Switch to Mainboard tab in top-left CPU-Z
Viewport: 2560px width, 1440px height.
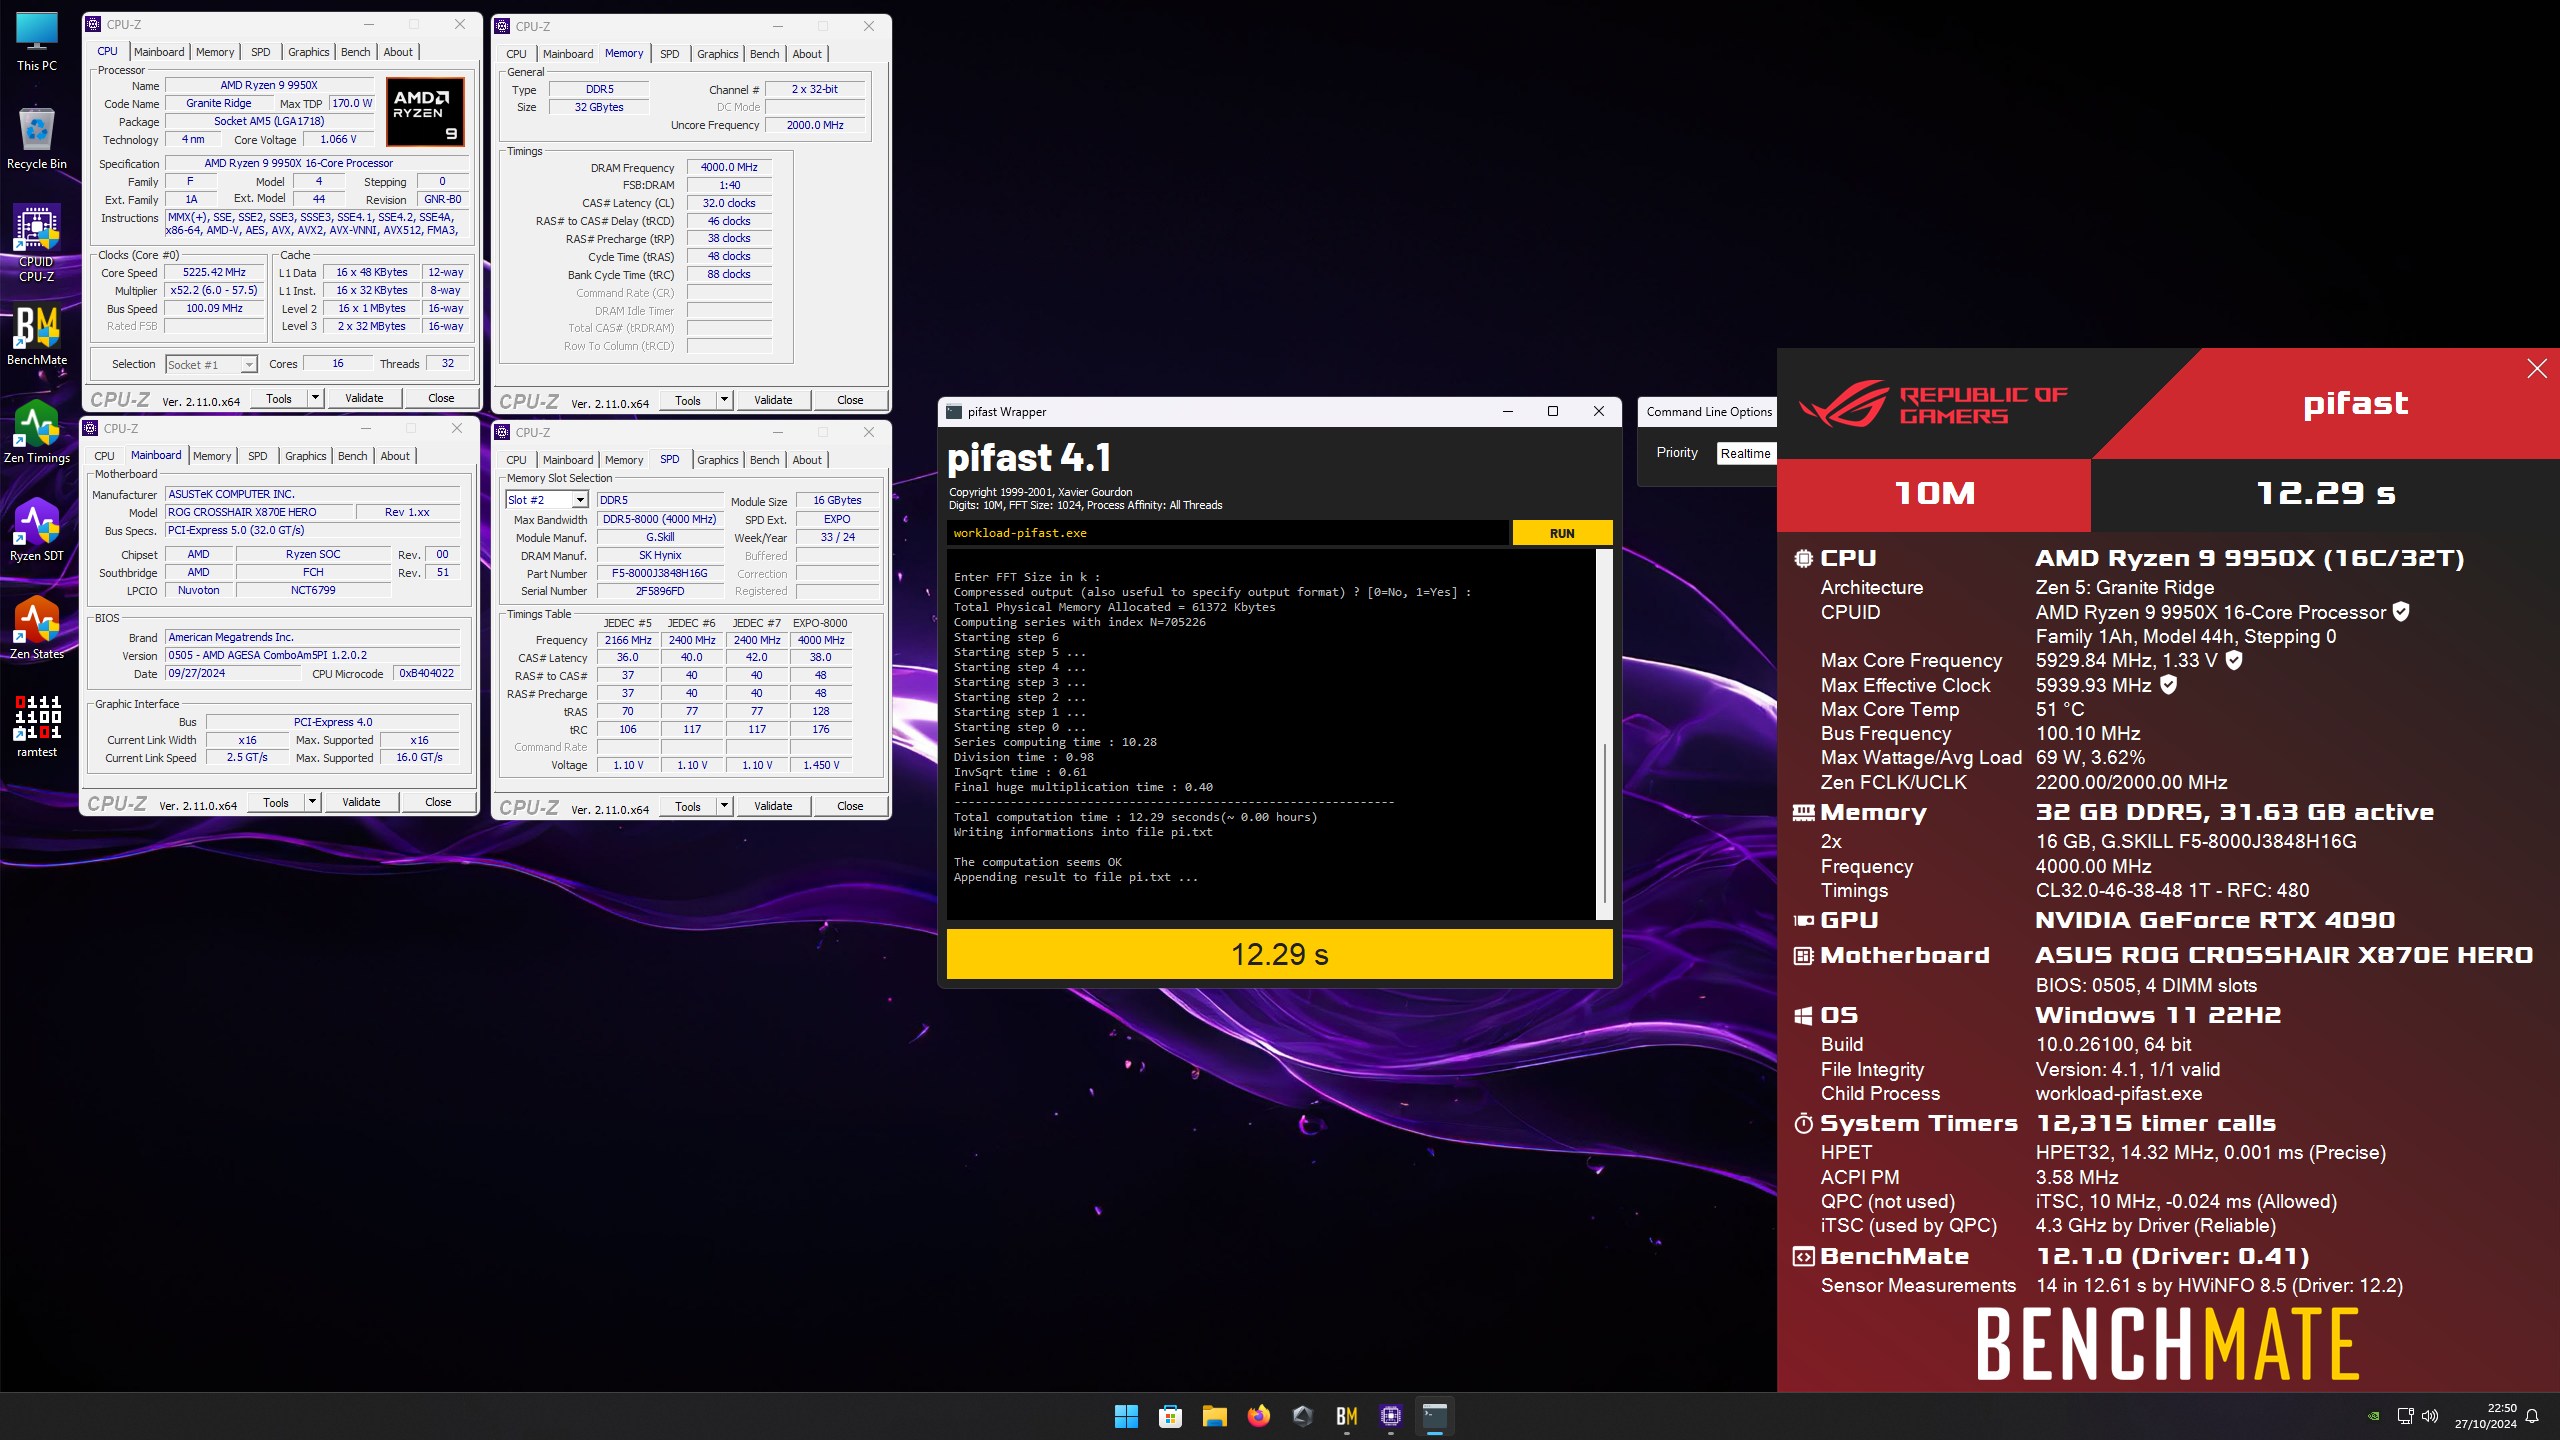coord(159,52)
